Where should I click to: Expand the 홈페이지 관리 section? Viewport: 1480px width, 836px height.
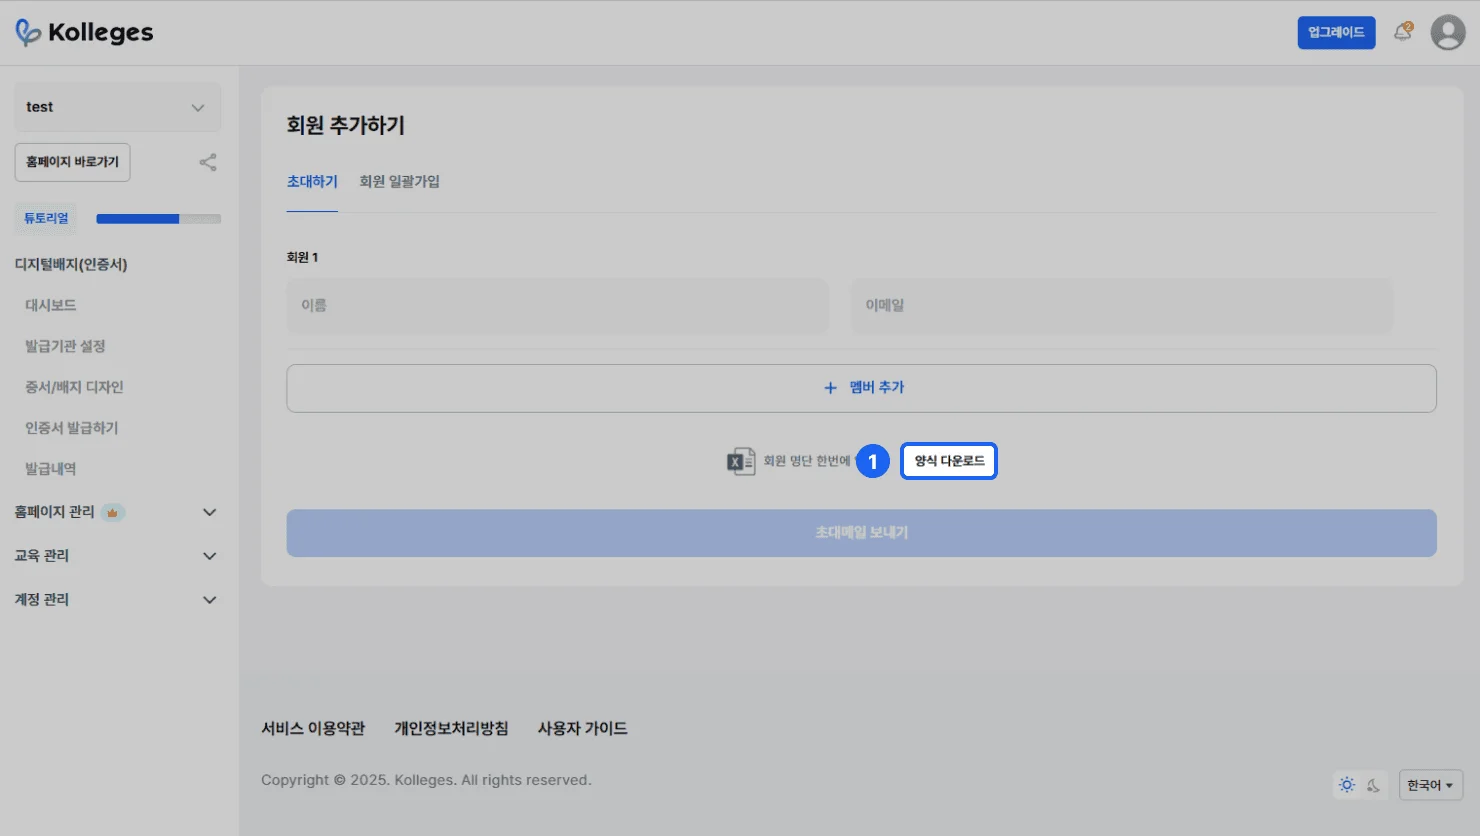[x=210, y=512]
